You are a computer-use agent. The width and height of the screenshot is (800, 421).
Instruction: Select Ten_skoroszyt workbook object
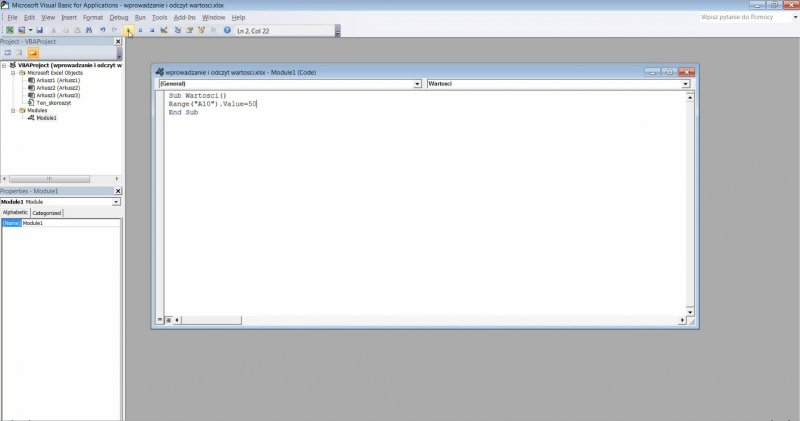coord(55,103)
